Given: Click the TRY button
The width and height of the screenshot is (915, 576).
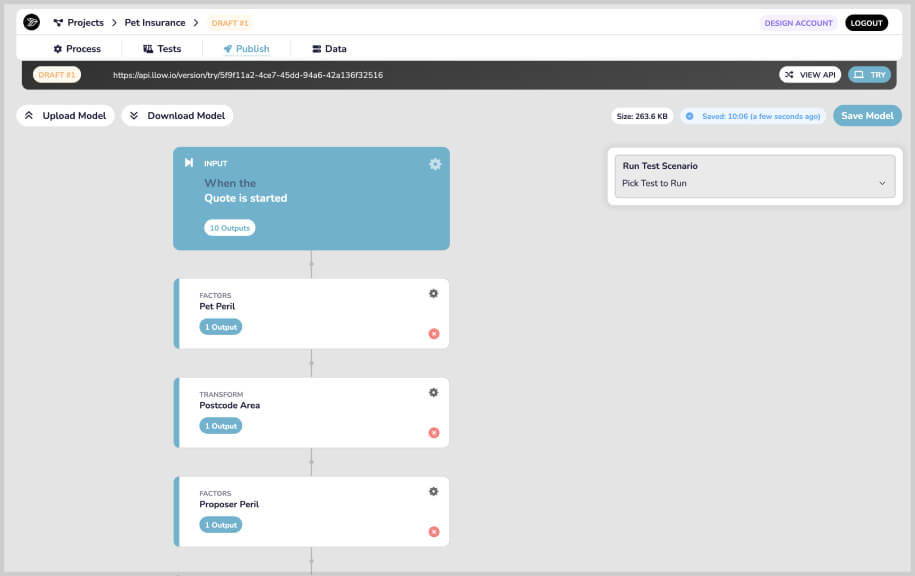Looking at the screenshot, I should coord(869,75).
